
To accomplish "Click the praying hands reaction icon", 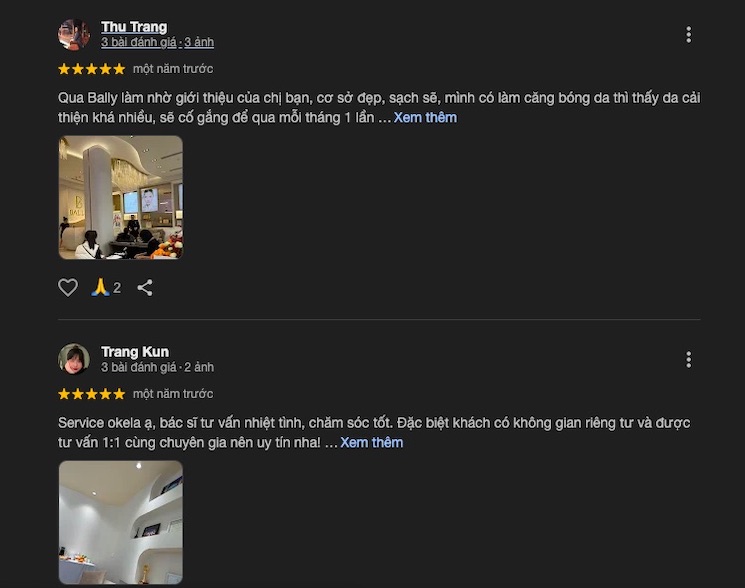I will pos(100,287).
